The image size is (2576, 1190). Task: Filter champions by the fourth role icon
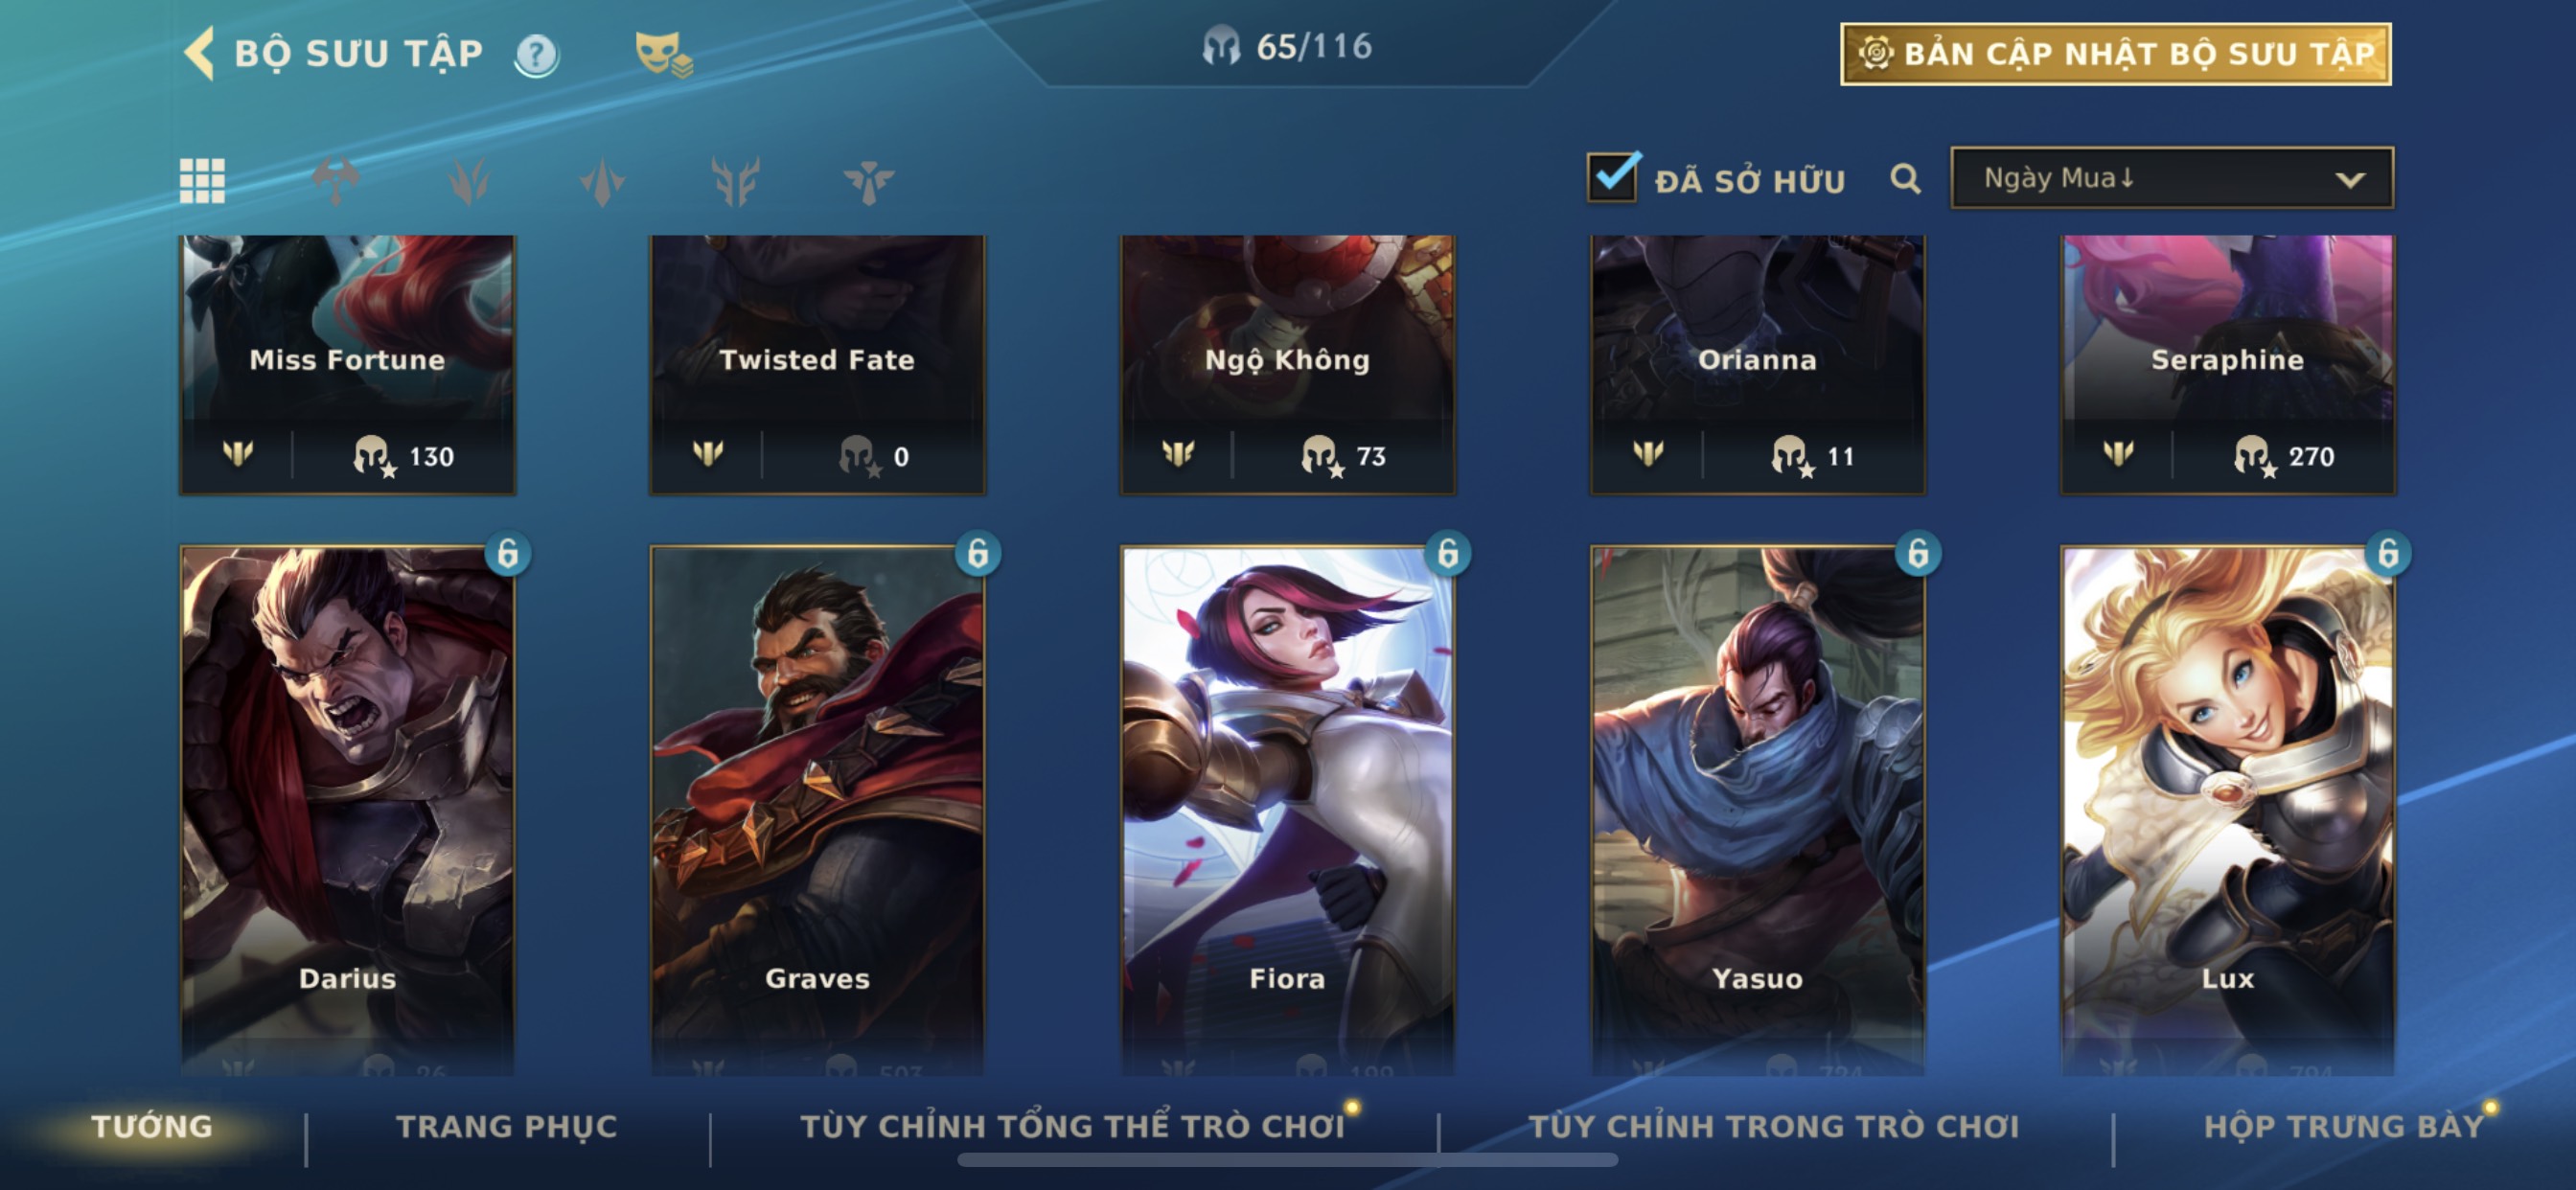tap(602, 181)
